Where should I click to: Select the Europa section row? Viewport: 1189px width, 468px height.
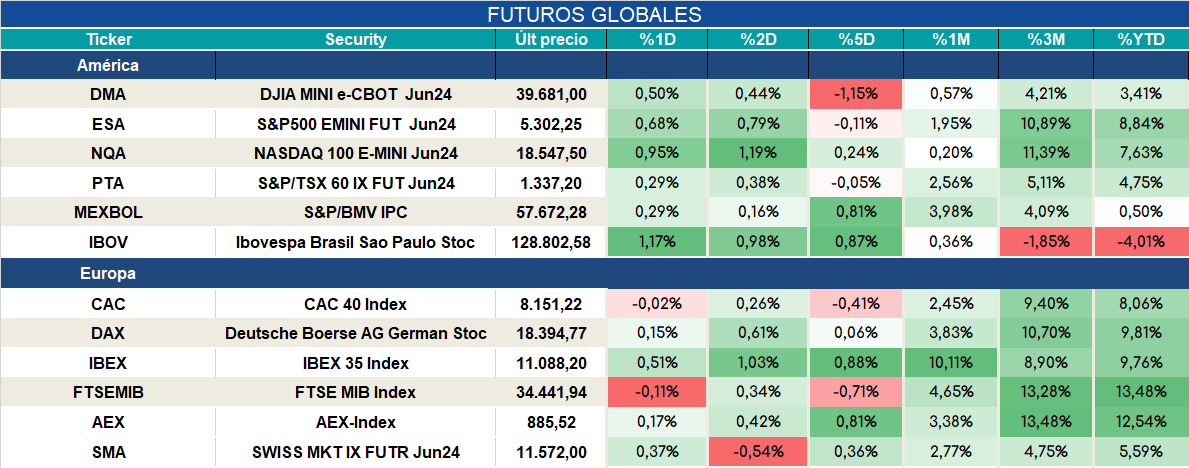tap(594, 274)
